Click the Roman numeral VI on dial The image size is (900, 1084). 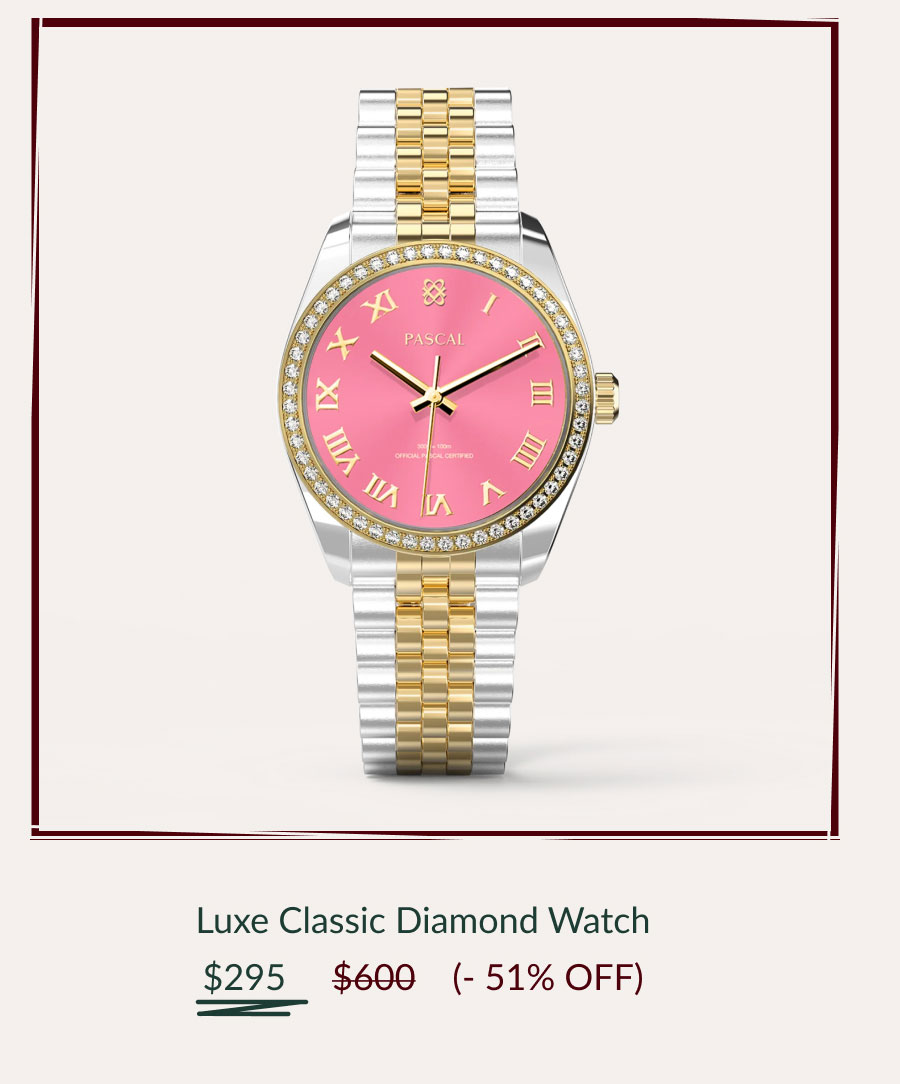click(437, 505)
